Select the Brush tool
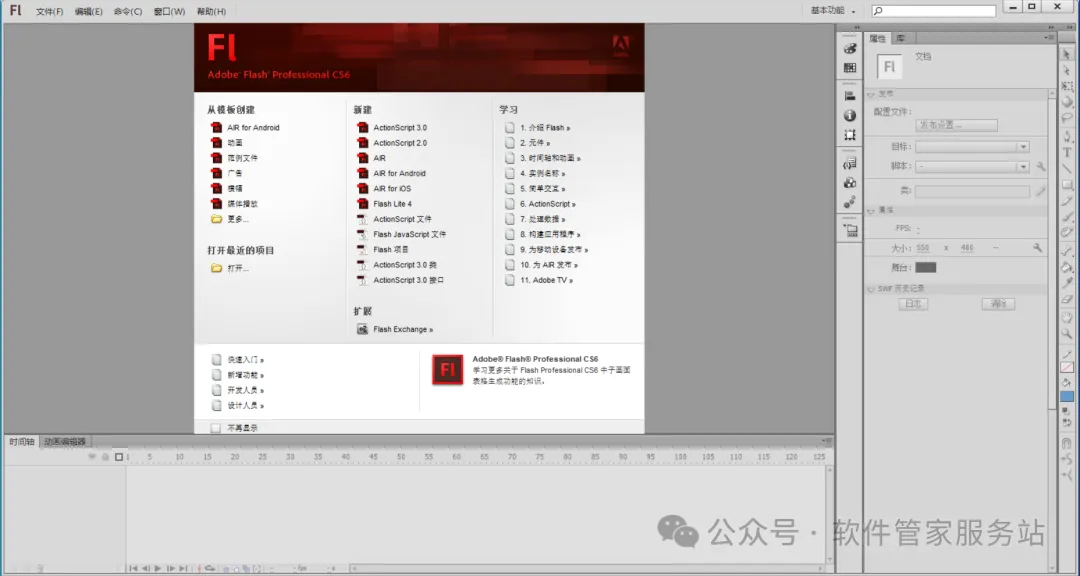Viewport: 1080px width, 576px height. pos(1067,216)
